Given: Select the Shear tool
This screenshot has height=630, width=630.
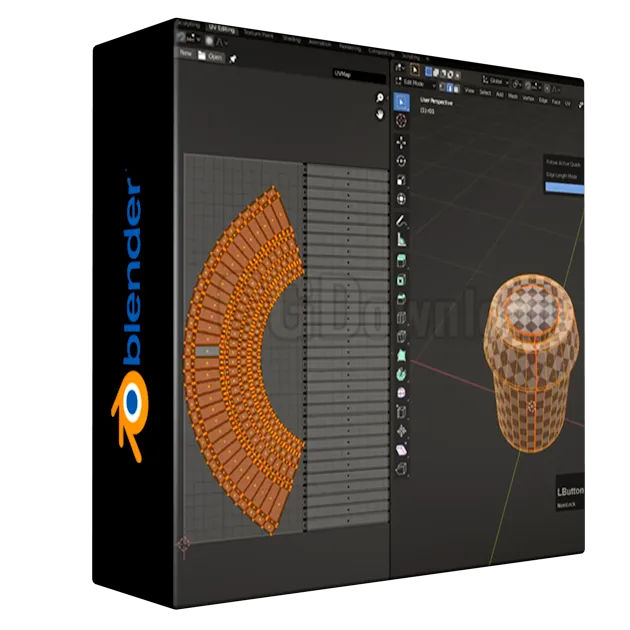Looking at the screenshot, I should (401, 450).
